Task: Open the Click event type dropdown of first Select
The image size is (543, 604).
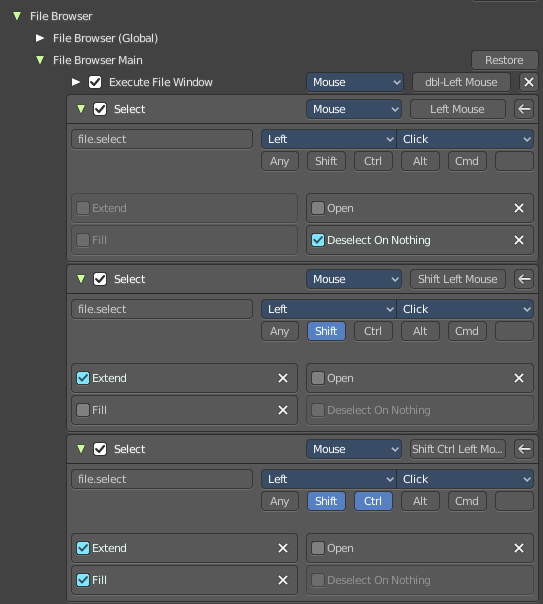Action: coord(465,139)
